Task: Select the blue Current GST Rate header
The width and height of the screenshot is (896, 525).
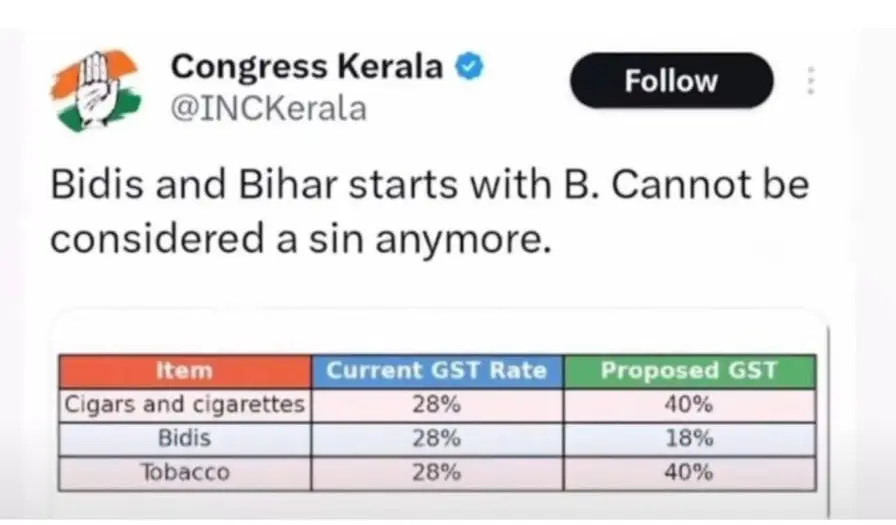Action: [x=437, y=370]
